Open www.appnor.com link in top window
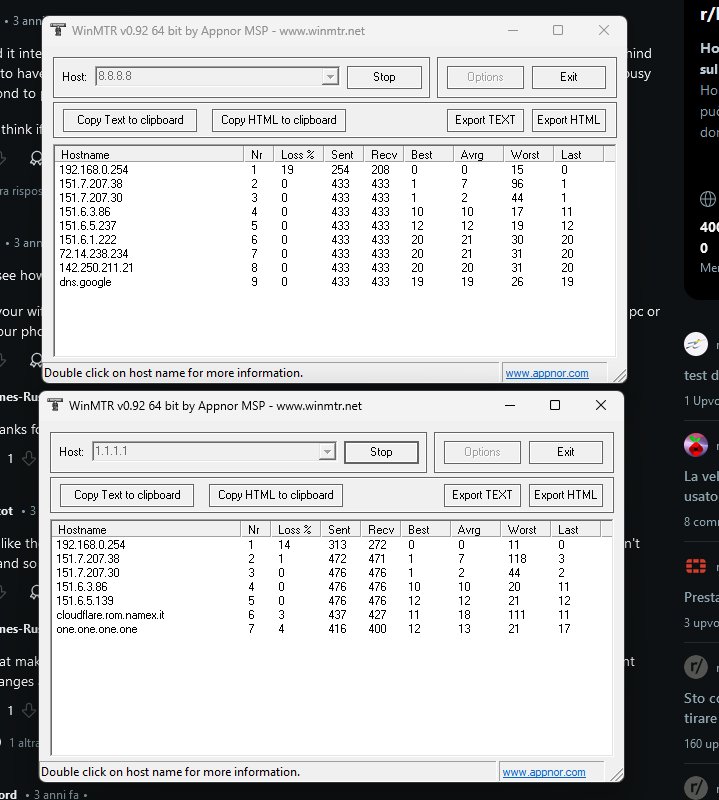This screenshot has width=719, height=800. [x=547, y=373]
